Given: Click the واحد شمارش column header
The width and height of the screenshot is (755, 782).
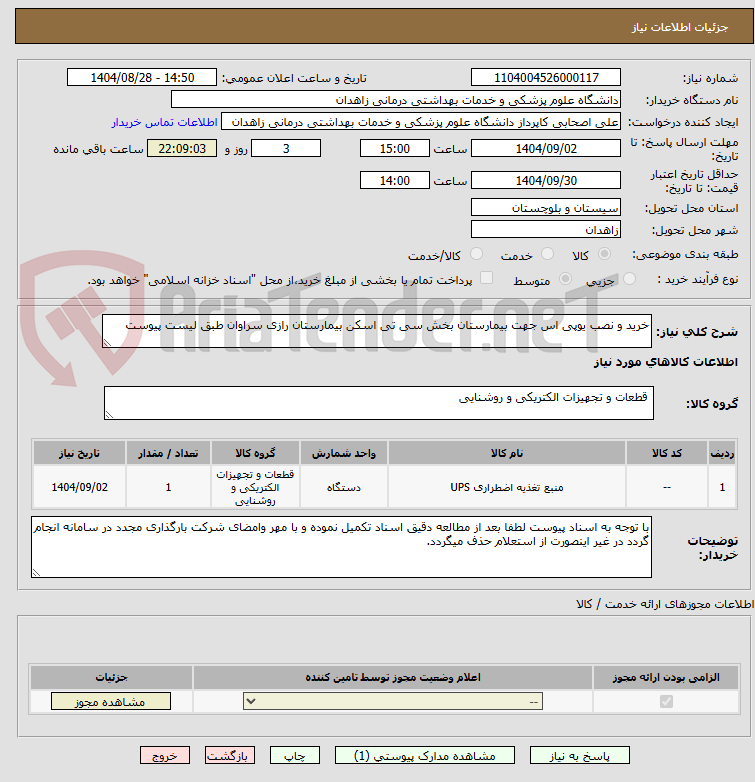Looking at the screenshot, I should click(344, 453).
